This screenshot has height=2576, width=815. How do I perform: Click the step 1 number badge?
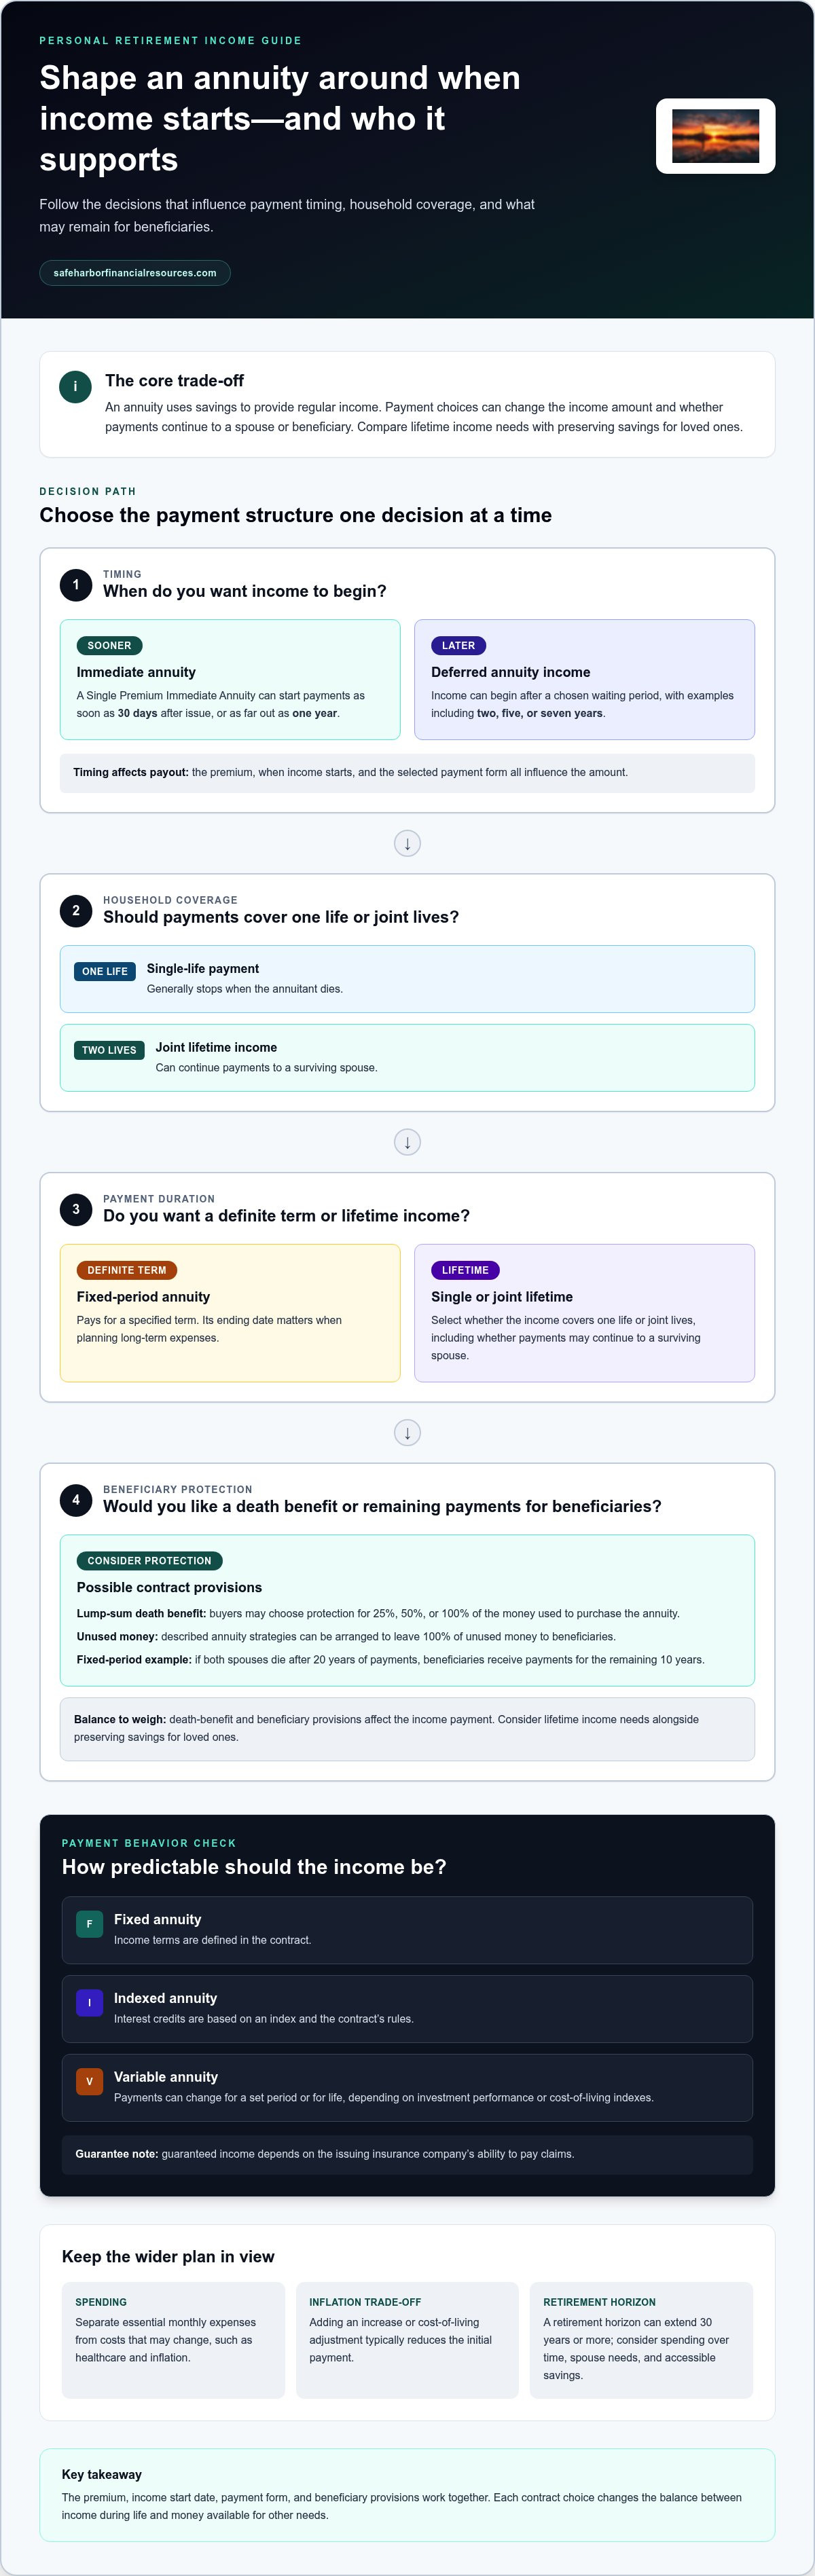pos(76,585)
